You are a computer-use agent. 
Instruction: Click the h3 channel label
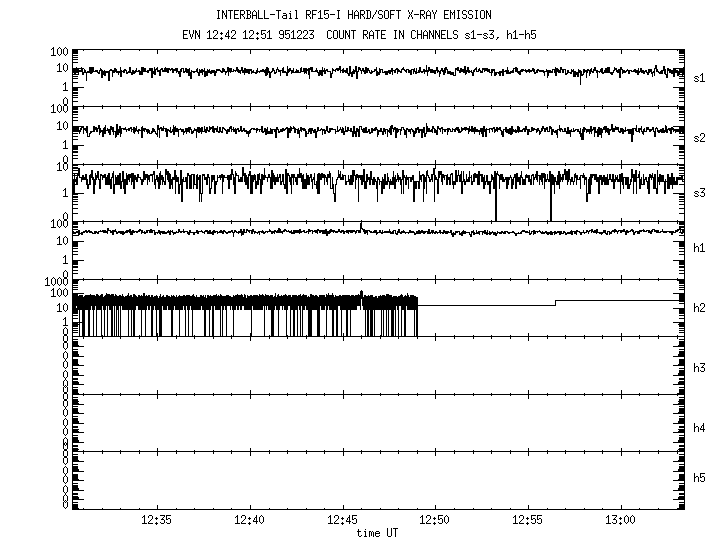click(x=700, y=367)
